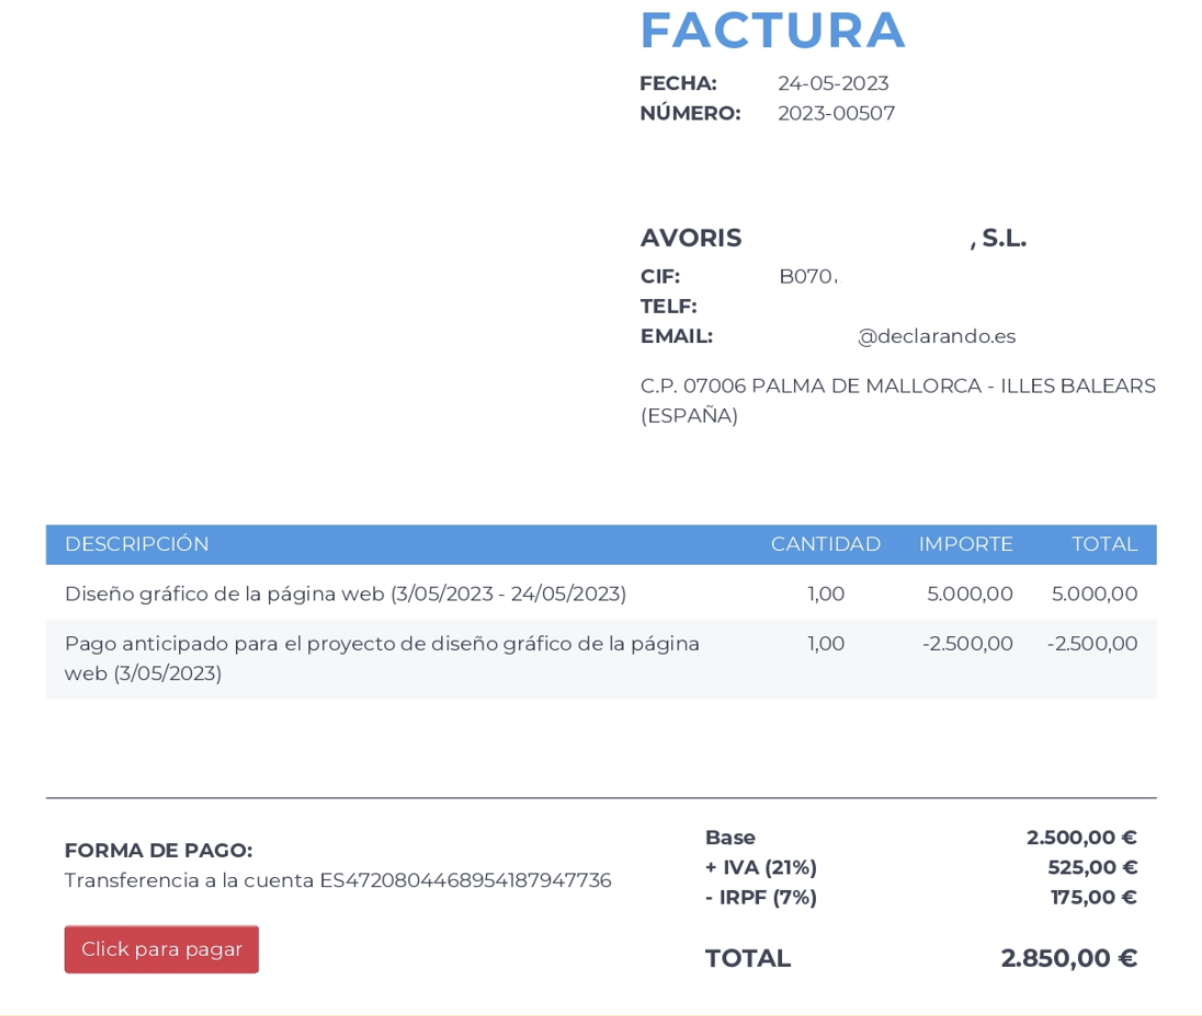The image size is (1202, 1016).
Task: Click the -2.500,00 importe amount
Action: coord(967,643)
